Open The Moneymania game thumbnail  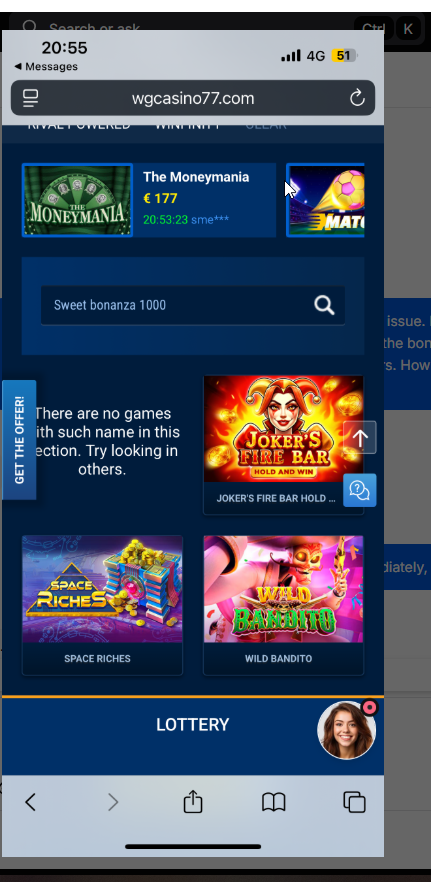(78, 200)
